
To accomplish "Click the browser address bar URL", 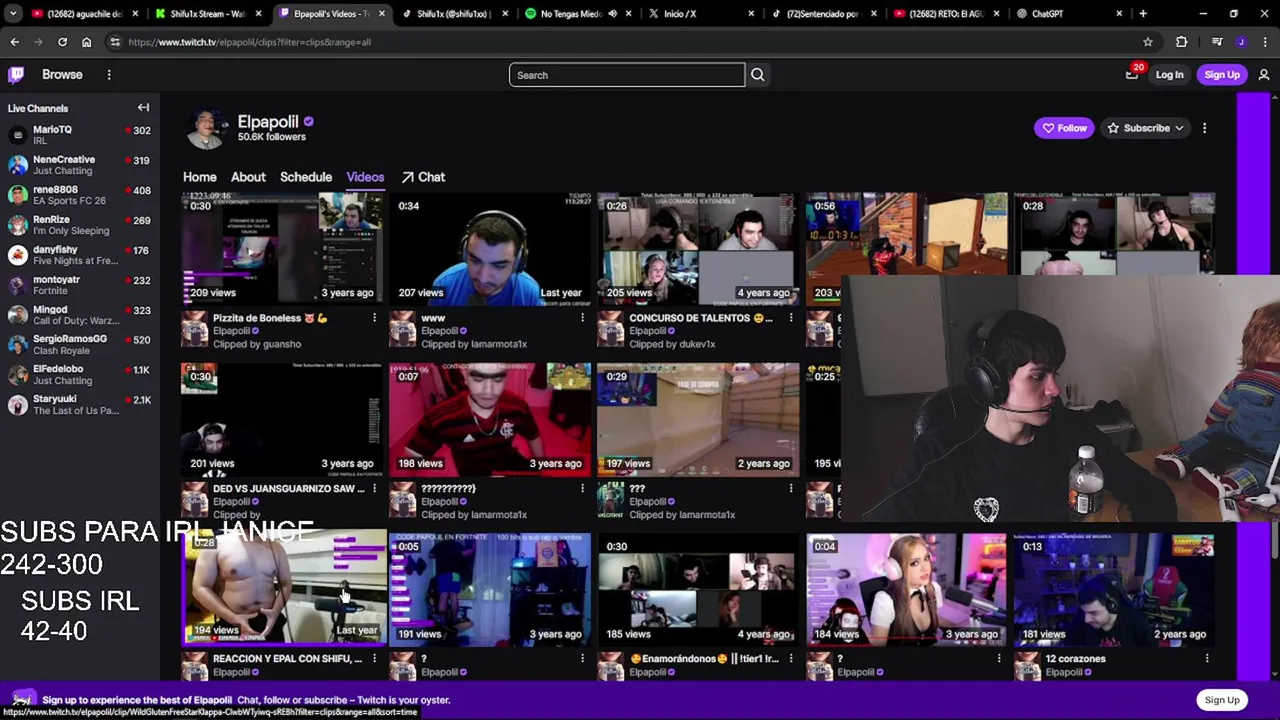I will [x=249, y=42].
